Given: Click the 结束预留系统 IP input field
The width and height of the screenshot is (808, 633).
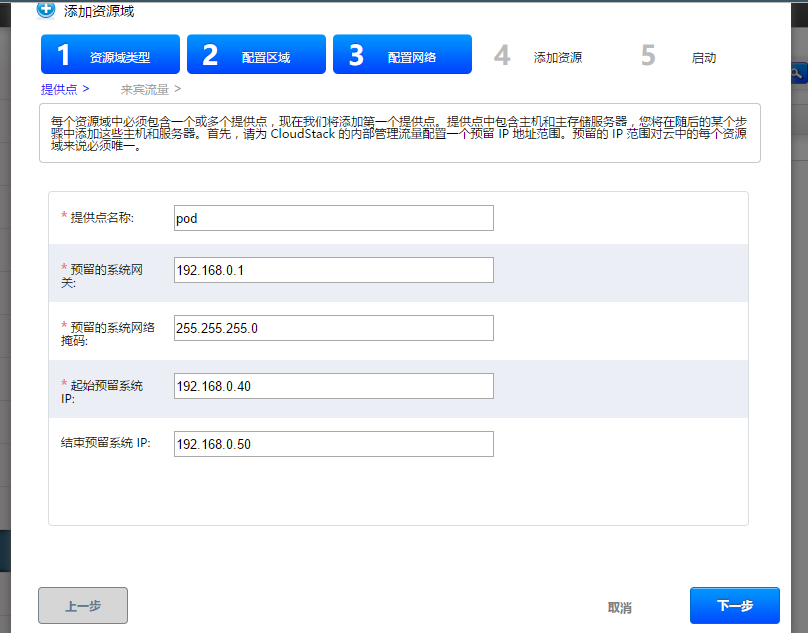Looking at the screenshot, I should click(x=333, y=444).
